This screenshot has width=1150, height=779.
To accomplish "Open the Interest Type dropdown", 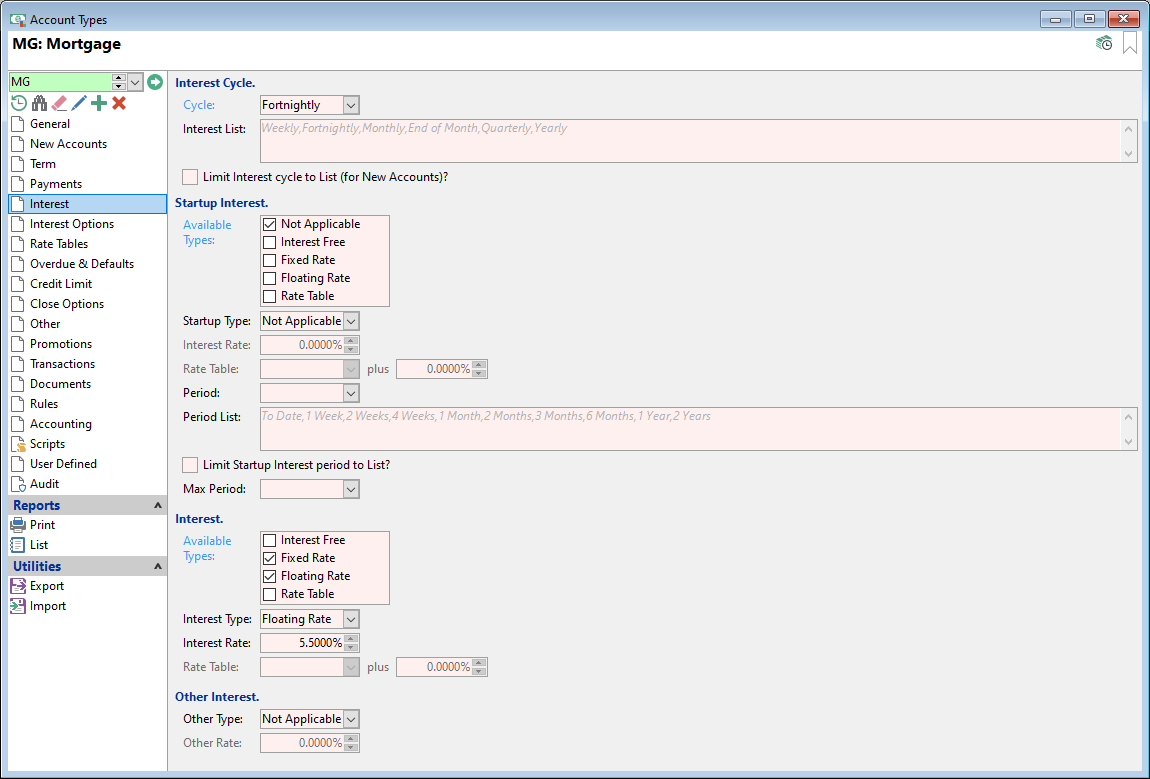I will coord(351,619).
